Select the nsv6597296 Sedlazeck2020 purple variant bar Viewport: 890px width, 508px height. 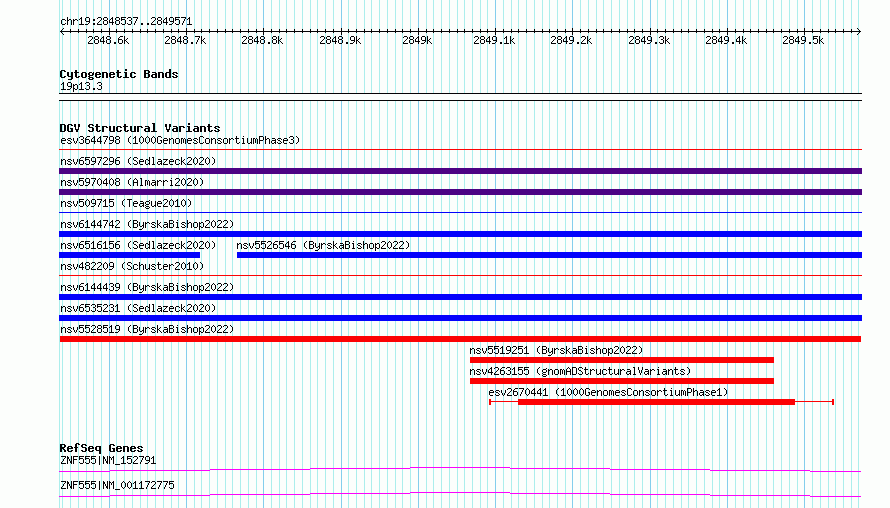tap(460, 171)
